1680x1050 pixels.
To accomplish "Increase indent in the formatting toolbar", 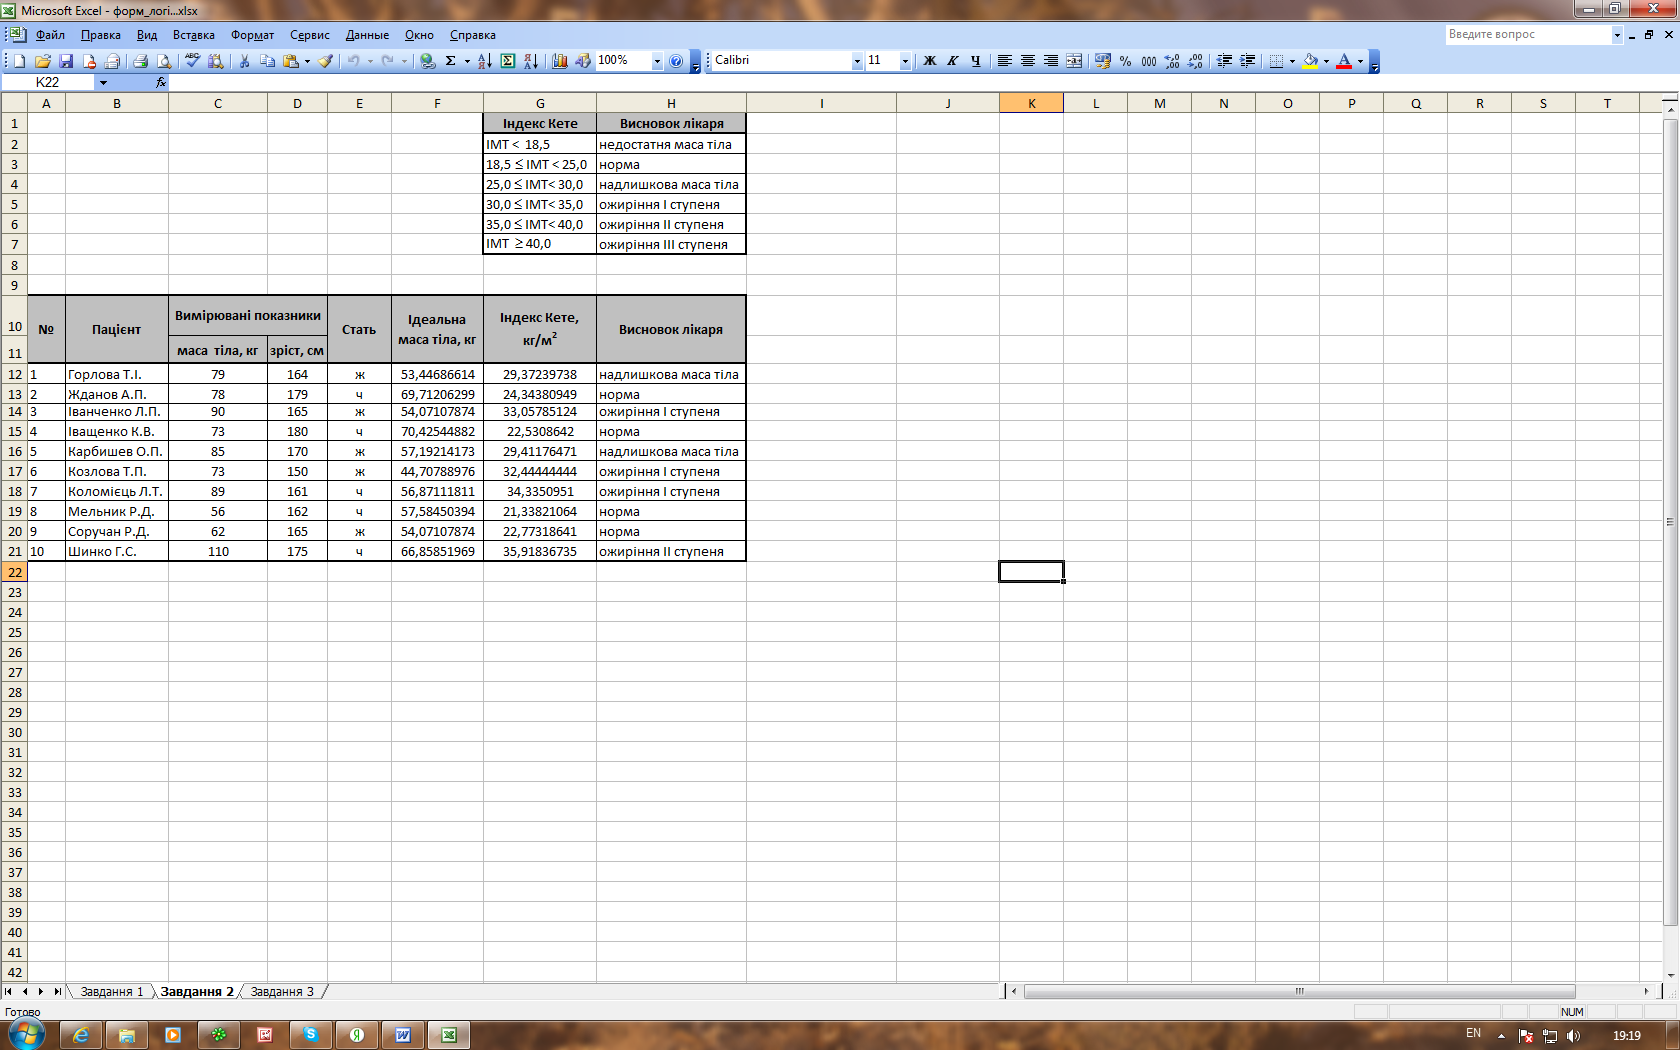I will [1247, 61].
